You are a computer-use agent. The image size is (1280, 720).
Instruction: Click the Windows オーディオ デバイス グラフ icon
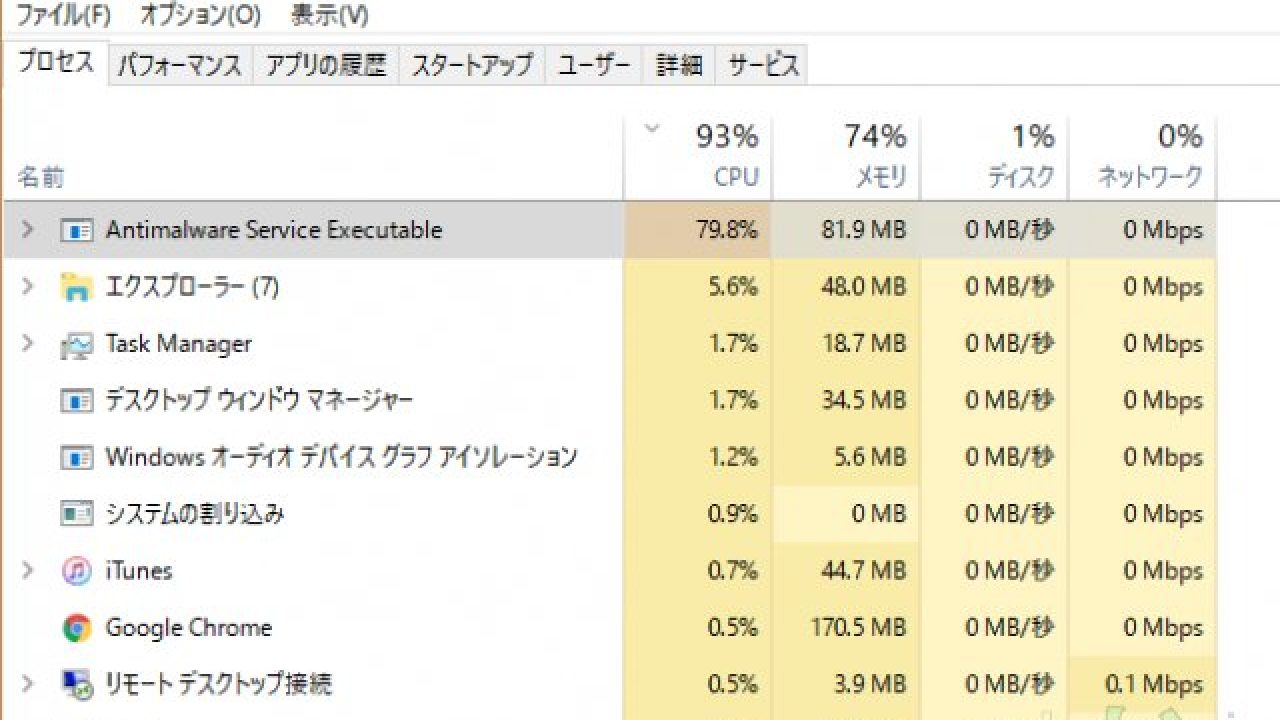[77, 458]
